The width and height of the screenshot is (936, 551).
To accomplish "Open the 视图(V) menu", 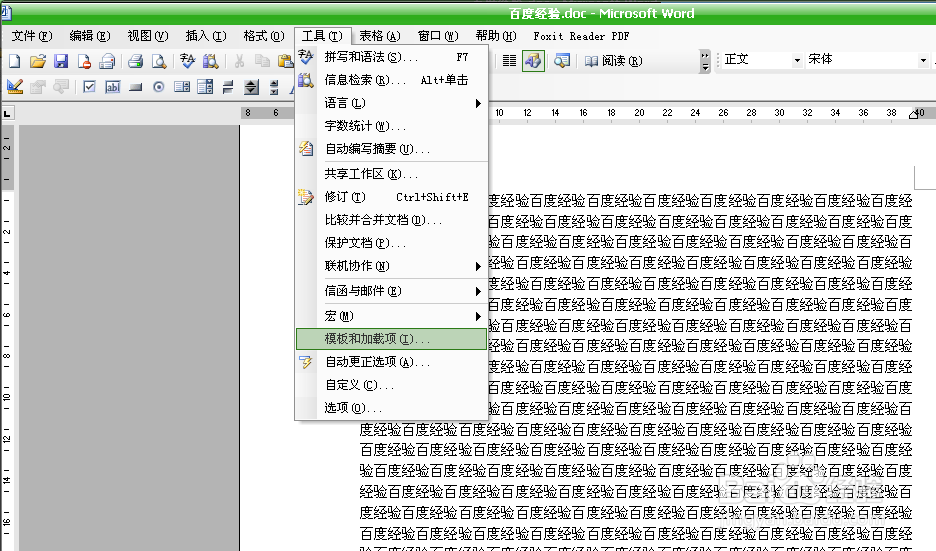I will coord(148,36).
